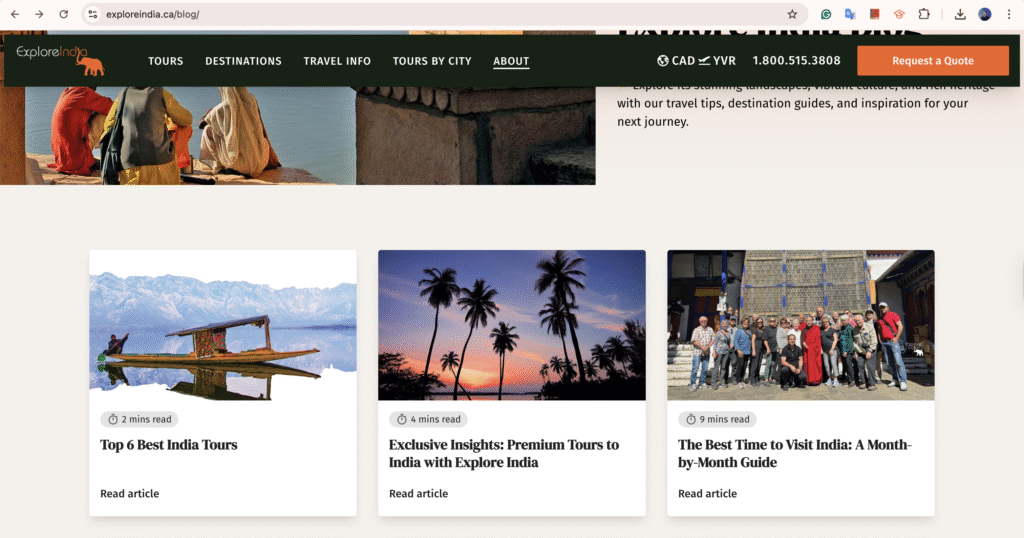Open the Extensions puzzle piece menu
The width and height of the screenshot is (1024, 538).
pos(923,14)
